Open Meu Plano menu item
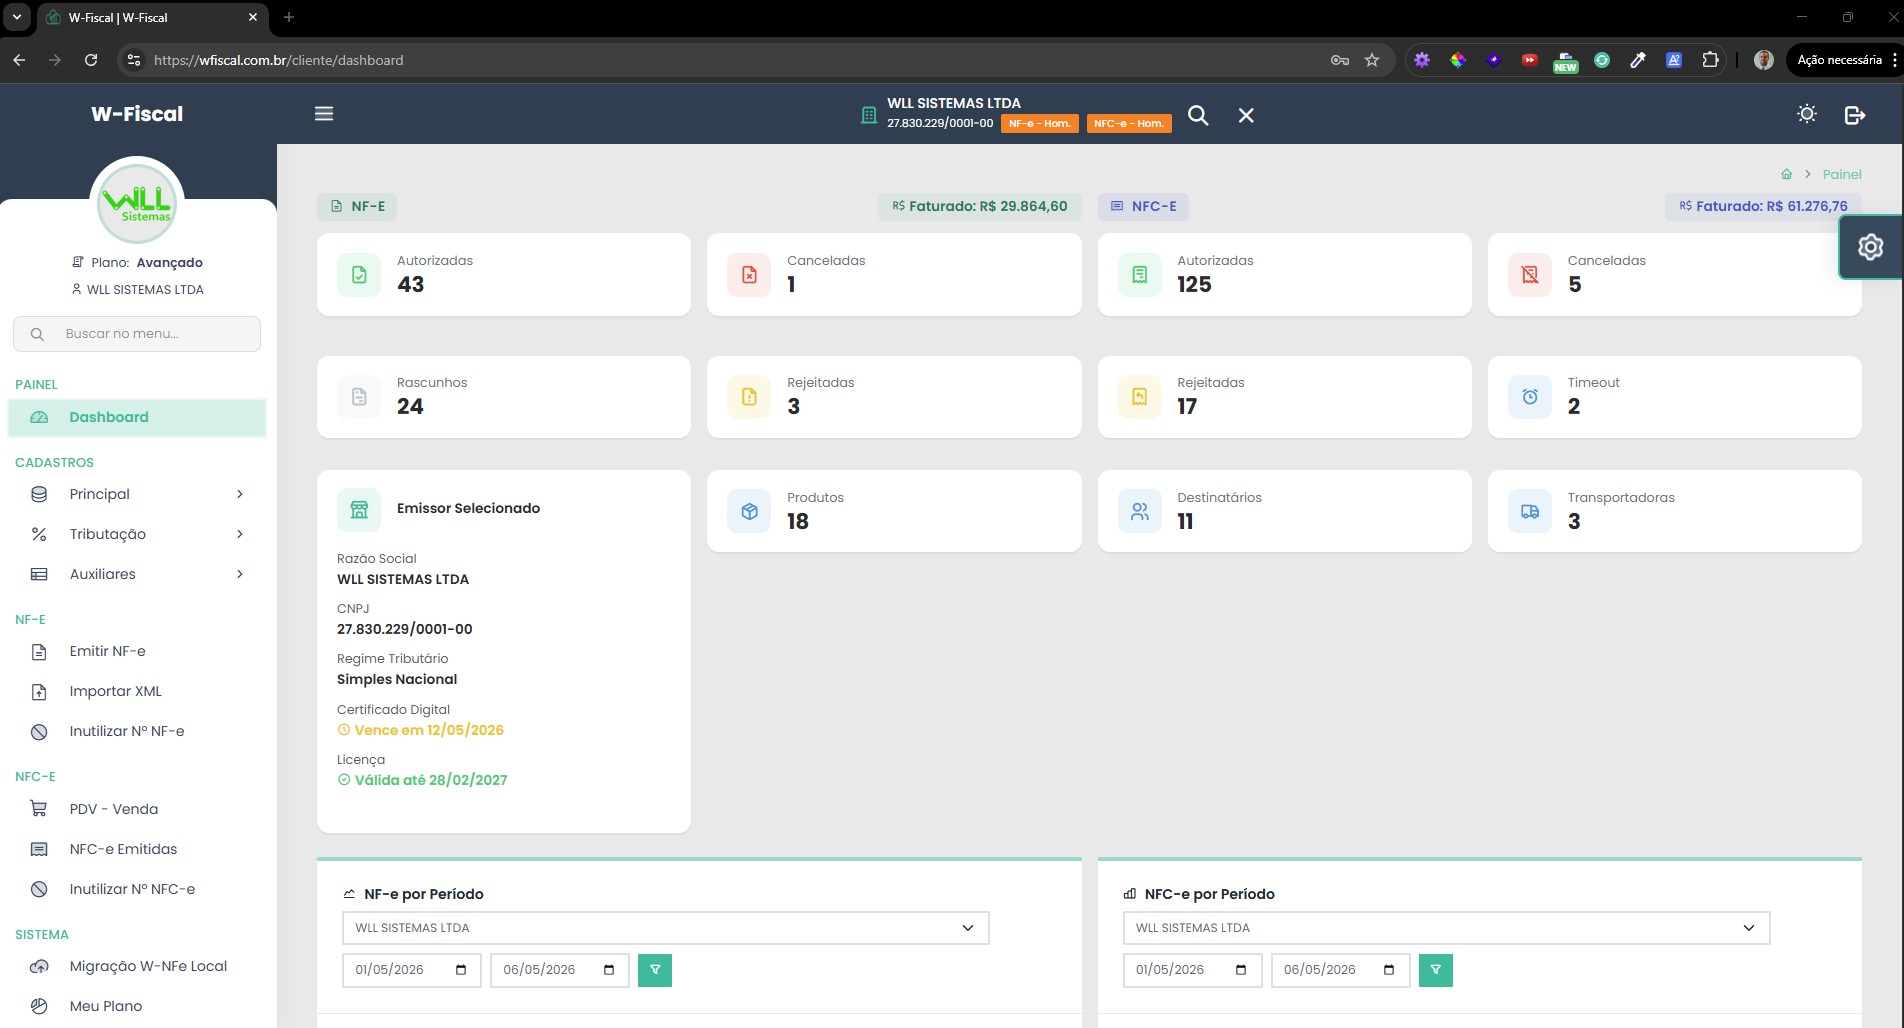Screen dimensions: 1904x1028 [137, 1006]
